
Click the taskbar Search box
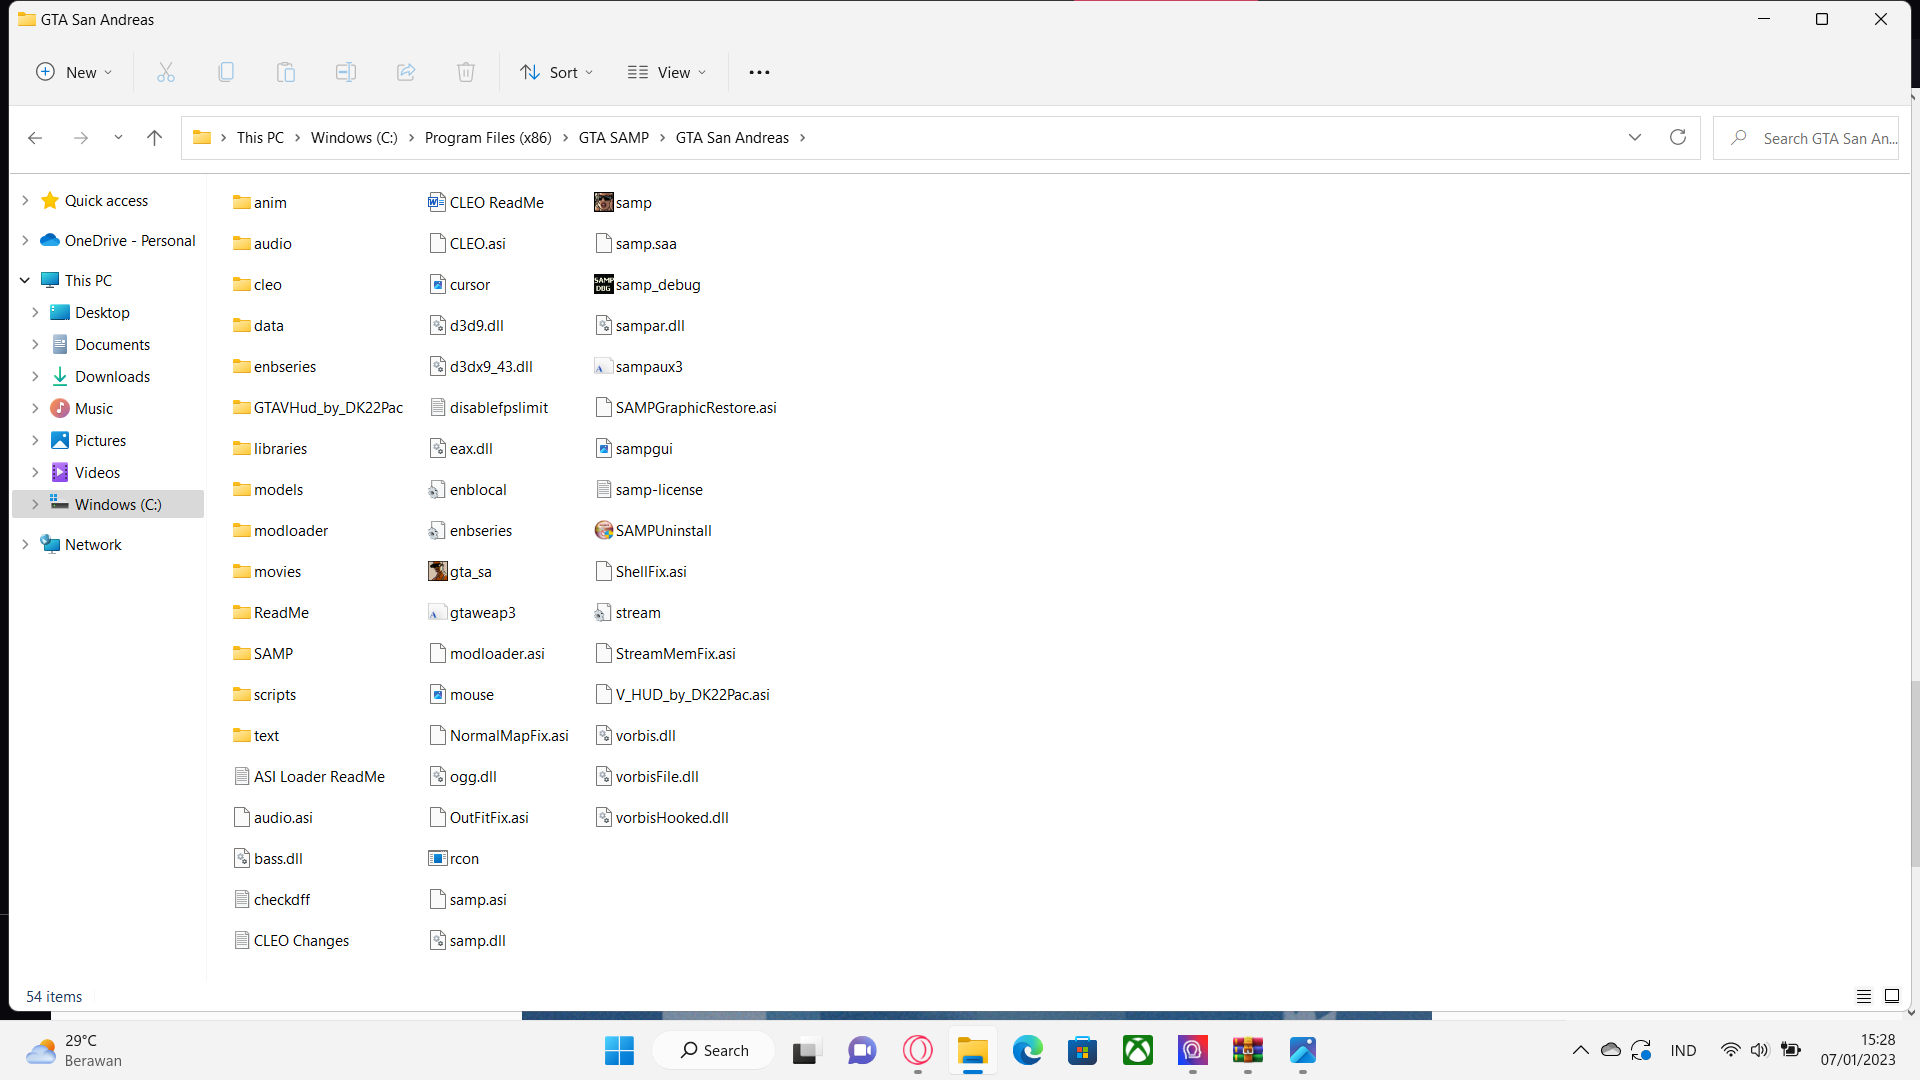click(x=714, y=1050)
